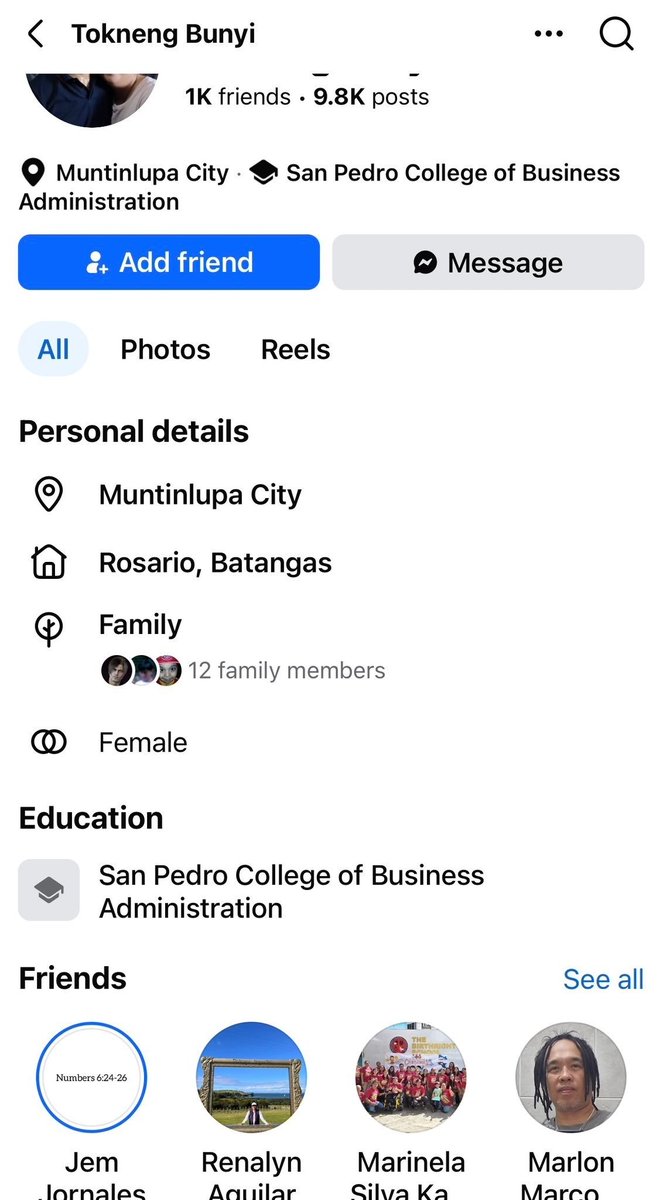663x1200 pixels.
Task: Open Marlon Marco friend thumbnail
Action: pos(571,1077)
